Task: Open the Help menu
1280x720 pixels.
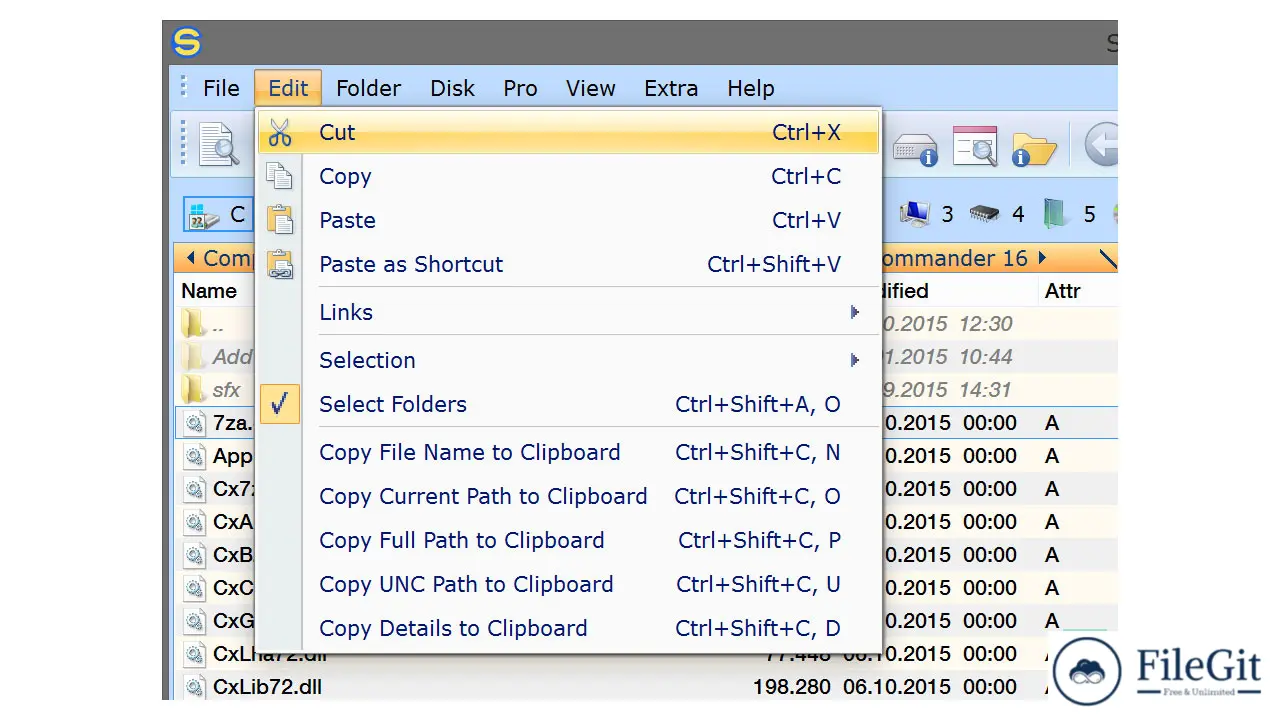Action: 750,88
